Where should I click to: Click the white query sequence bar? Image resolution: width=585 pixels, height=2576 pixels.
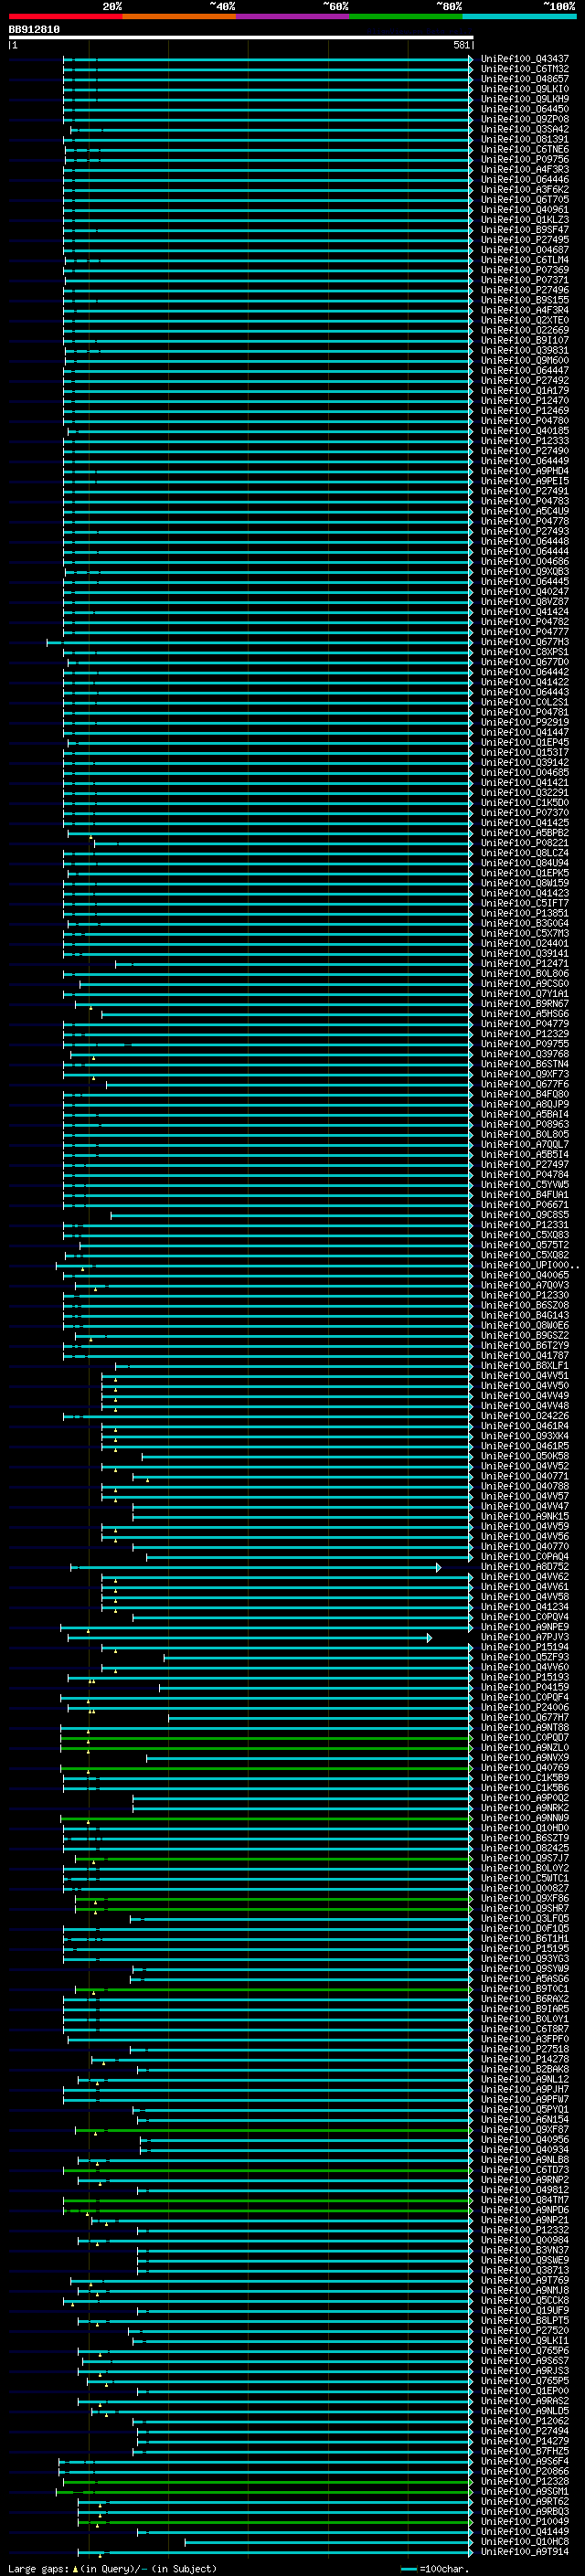(241, 38)
